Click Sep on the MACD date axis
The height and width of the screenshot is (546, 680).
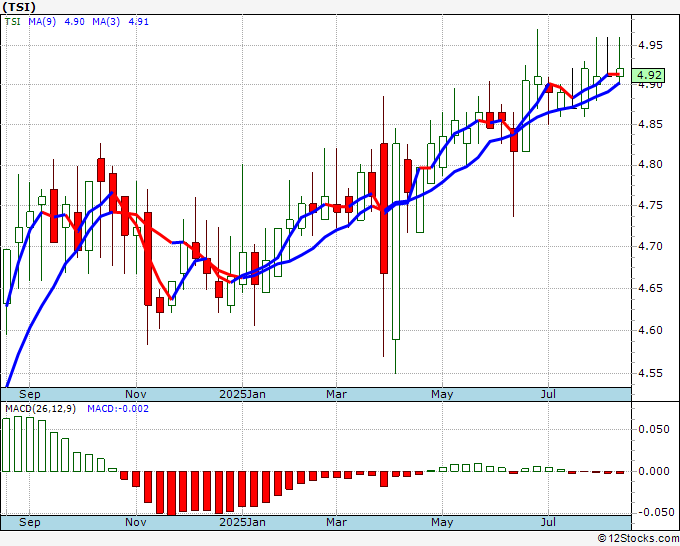coord(29,522)
